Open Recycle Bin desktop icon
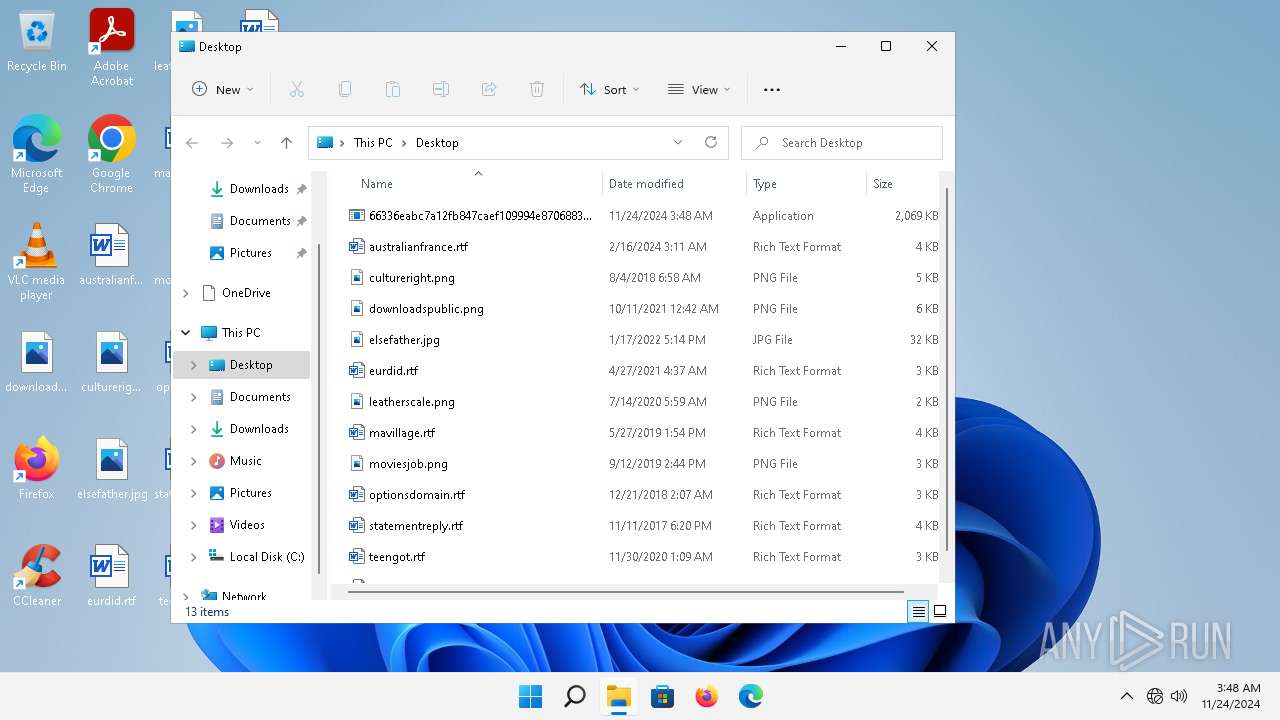 pyautogui.click(x=37, y=42)
